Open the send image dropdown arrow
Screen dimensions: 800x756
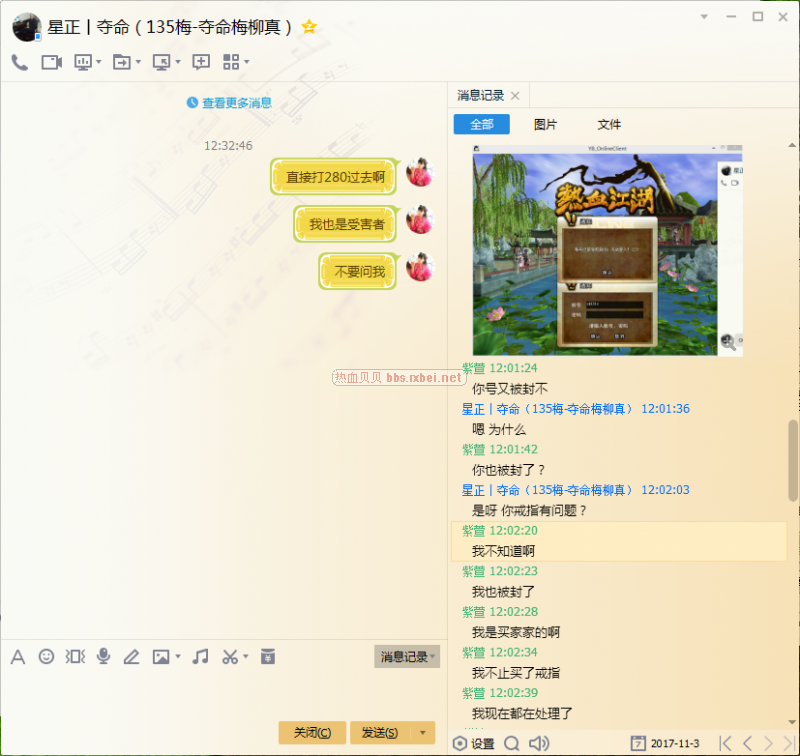[178, 657]
